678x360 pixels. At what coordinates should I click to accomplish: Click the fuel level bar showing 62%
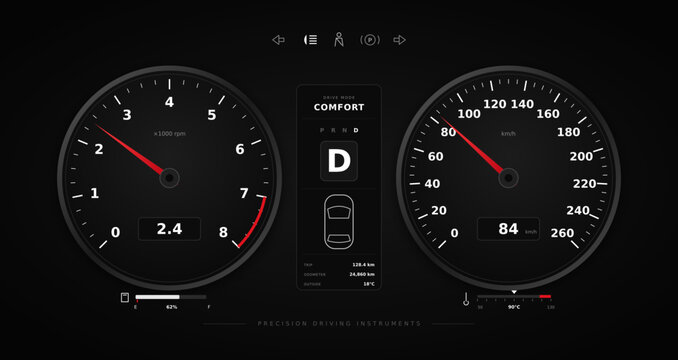(171, 297)
